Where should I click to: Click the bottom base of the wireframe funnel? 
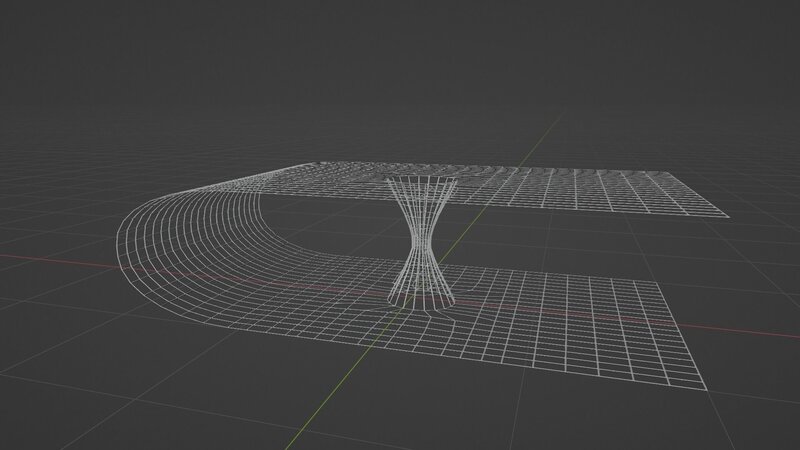pyautogui.click(x=420, y=298)
